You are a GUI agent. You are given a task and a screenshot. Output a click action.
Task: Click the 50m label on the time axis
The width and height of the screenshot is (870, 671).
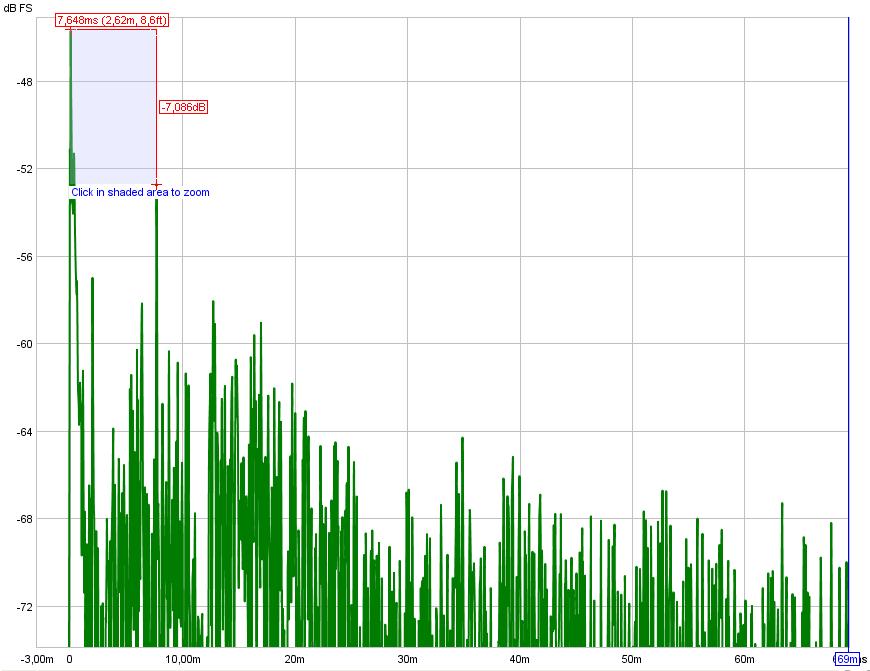(632, 660)
